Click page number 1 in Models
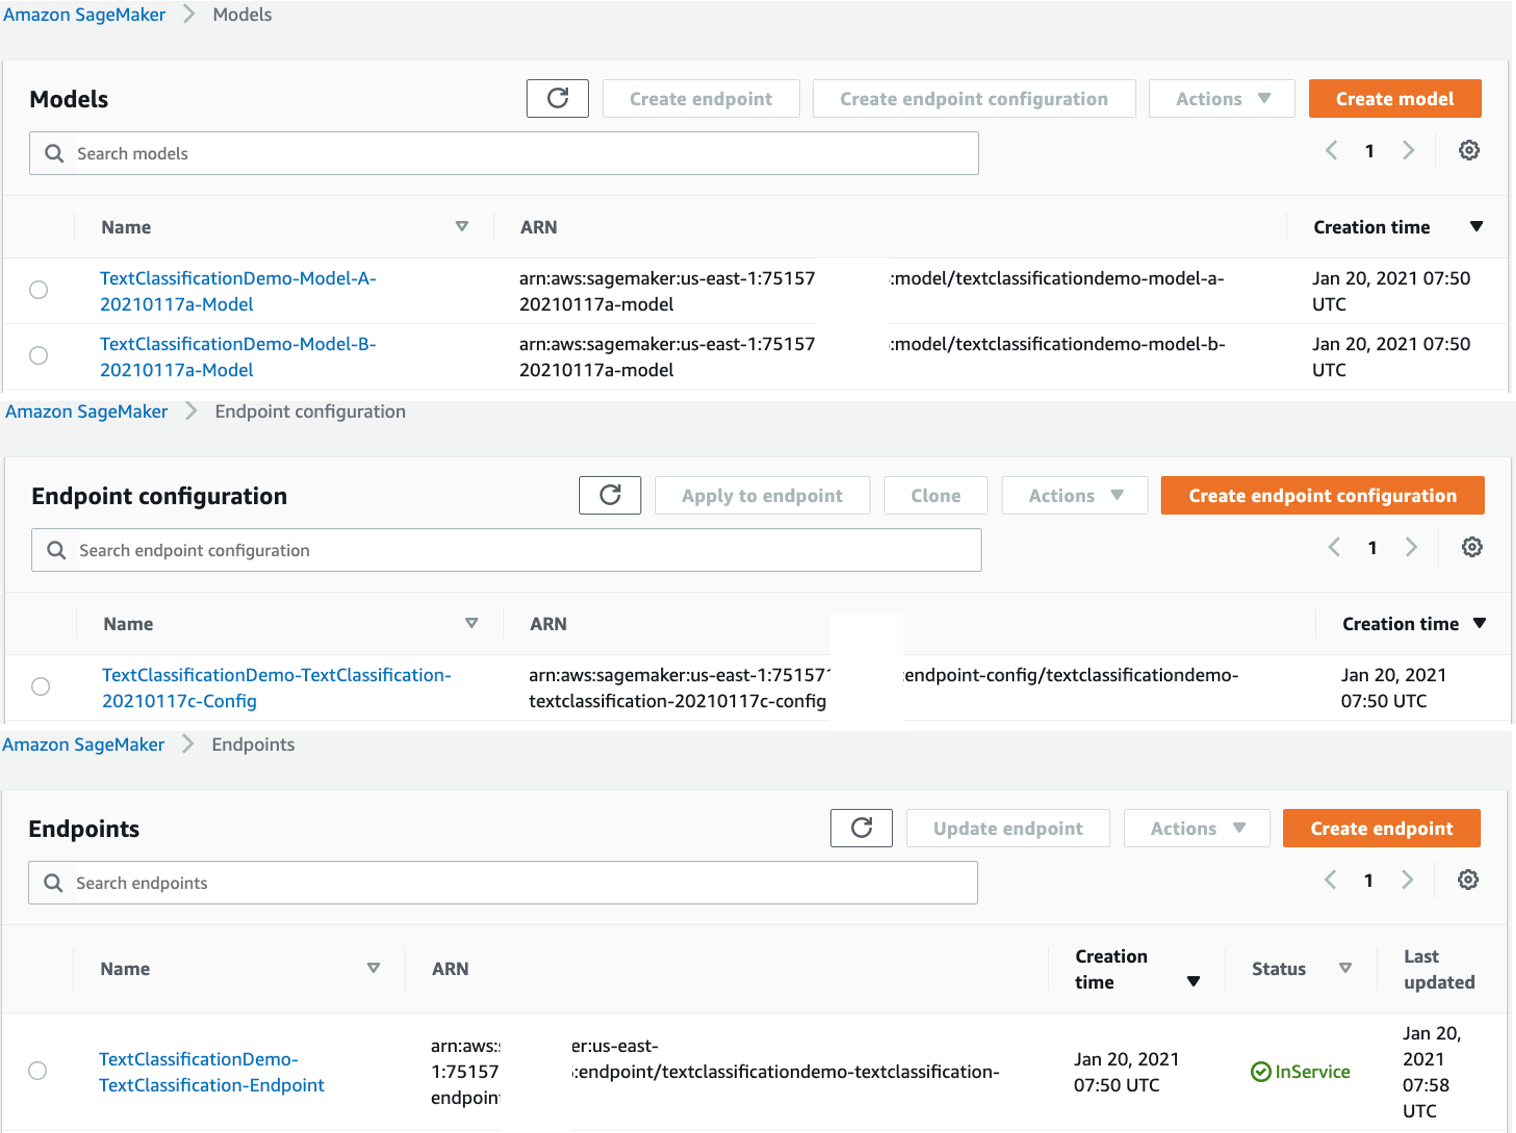Viewport: 1516px width, 1133px height. (x=1369, y=151)
